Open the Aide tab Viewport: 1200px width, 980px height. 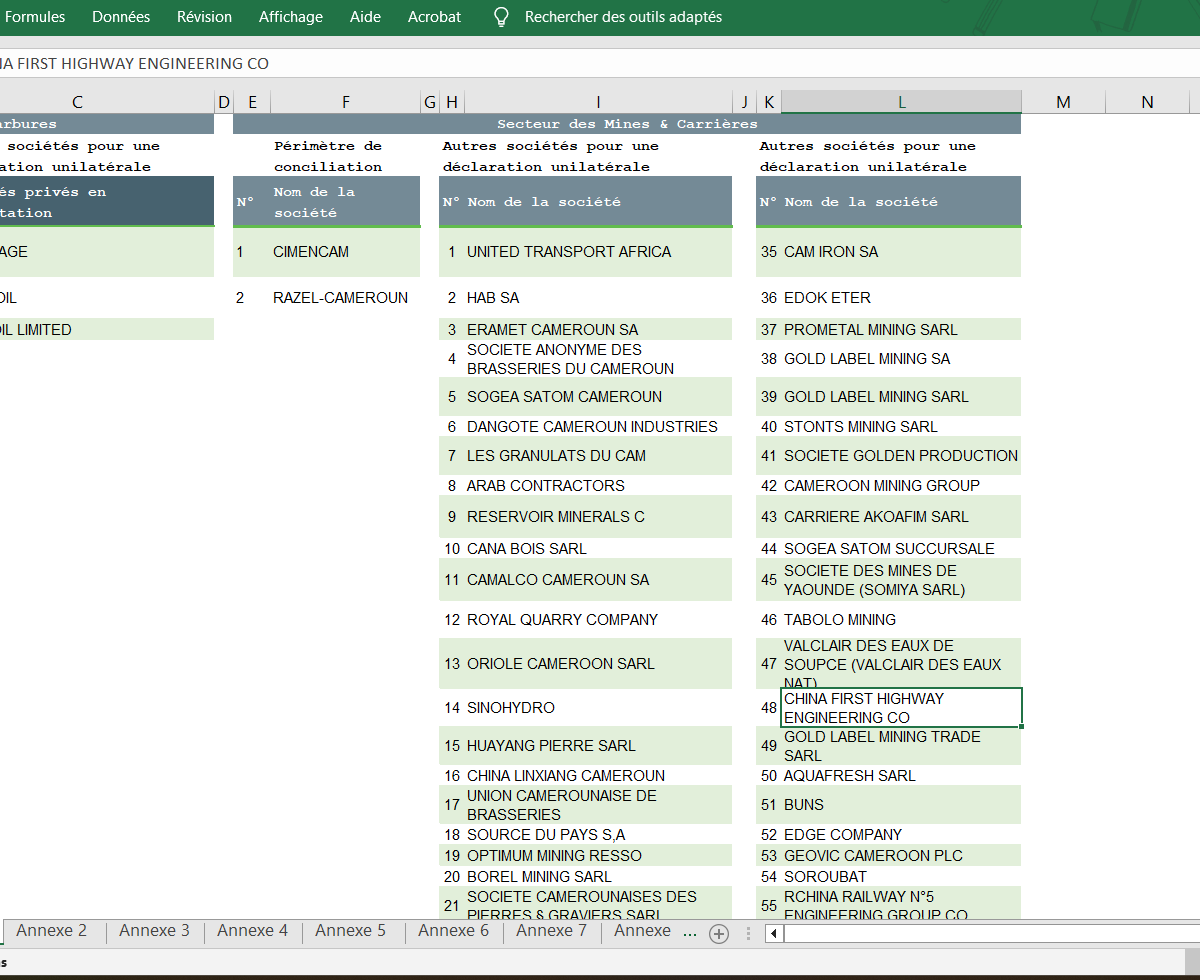click(x=365, y=17)
